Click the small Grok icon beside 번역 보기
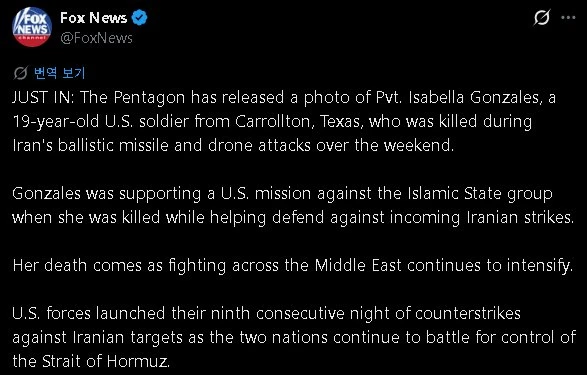 pos(20,73)
